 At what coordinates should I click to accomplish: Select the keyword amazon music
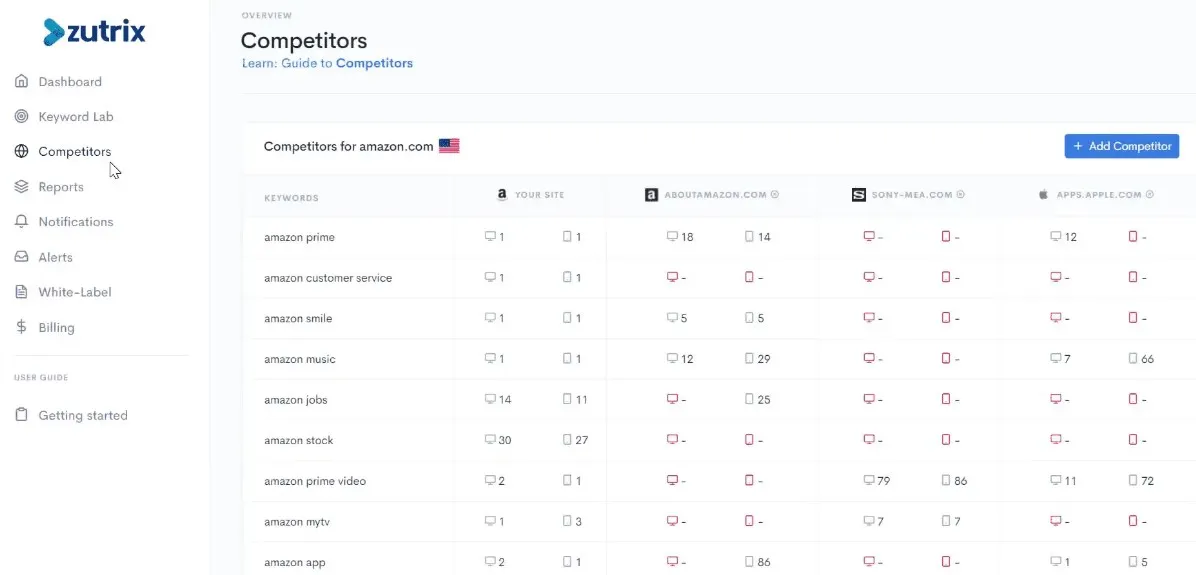click(x=300, y=359)
